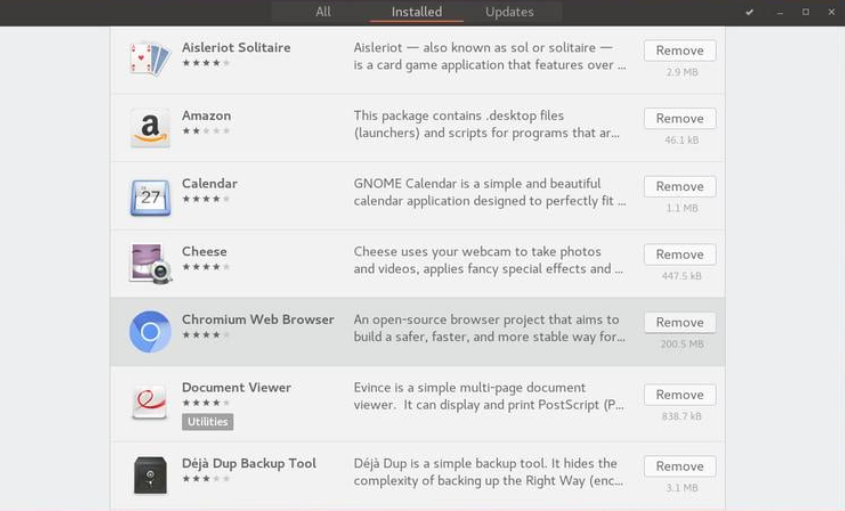Remove Chromium Web Browser
Screen dimensions: 845x511
pyautogui.click(x=680, y=322)
